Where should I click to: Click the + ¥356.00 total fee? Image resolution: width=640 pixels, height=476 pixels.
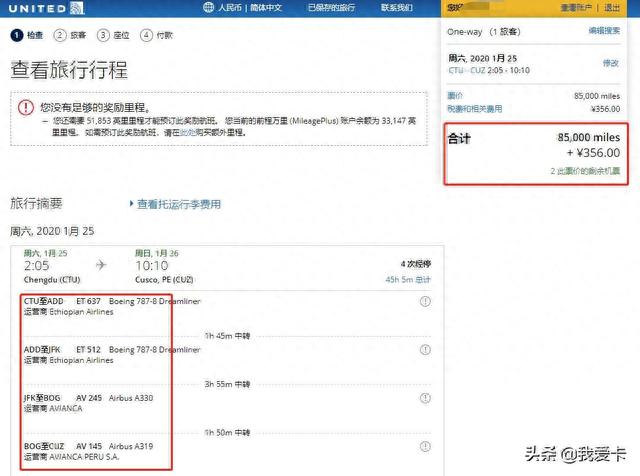coord(593,153)
